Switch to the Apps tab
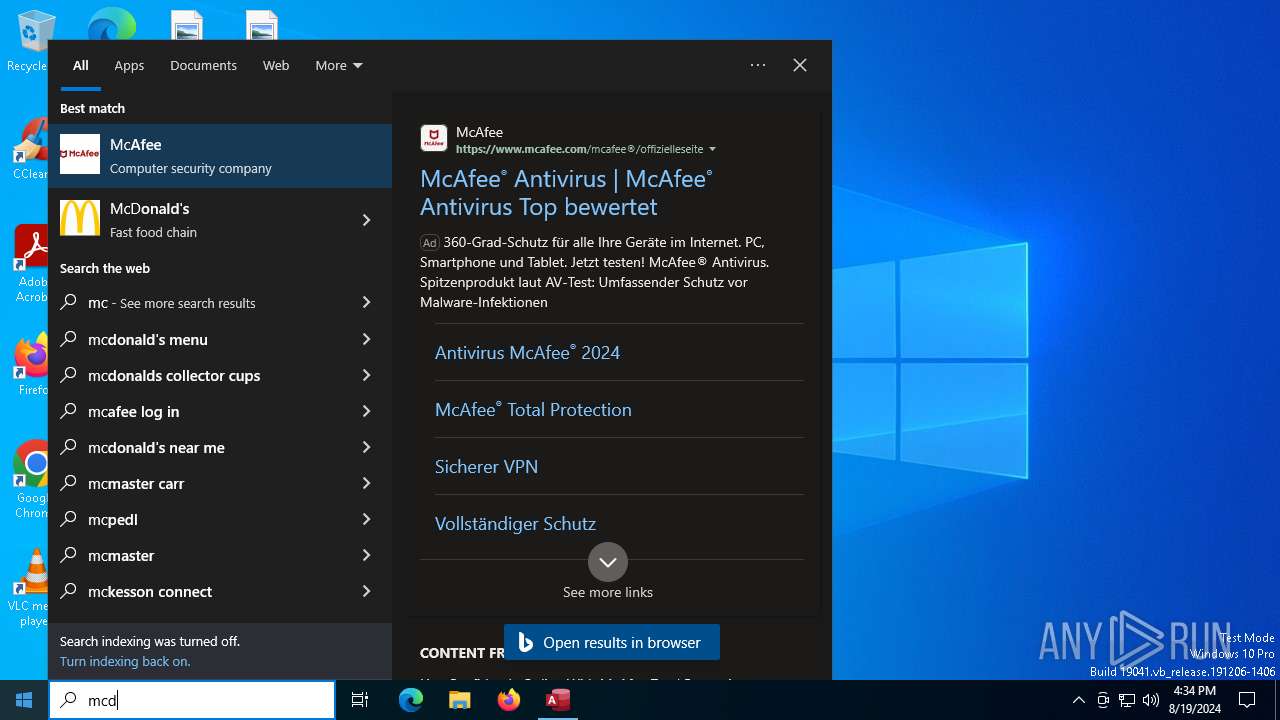1280x720 pixels. coord(129,65)
